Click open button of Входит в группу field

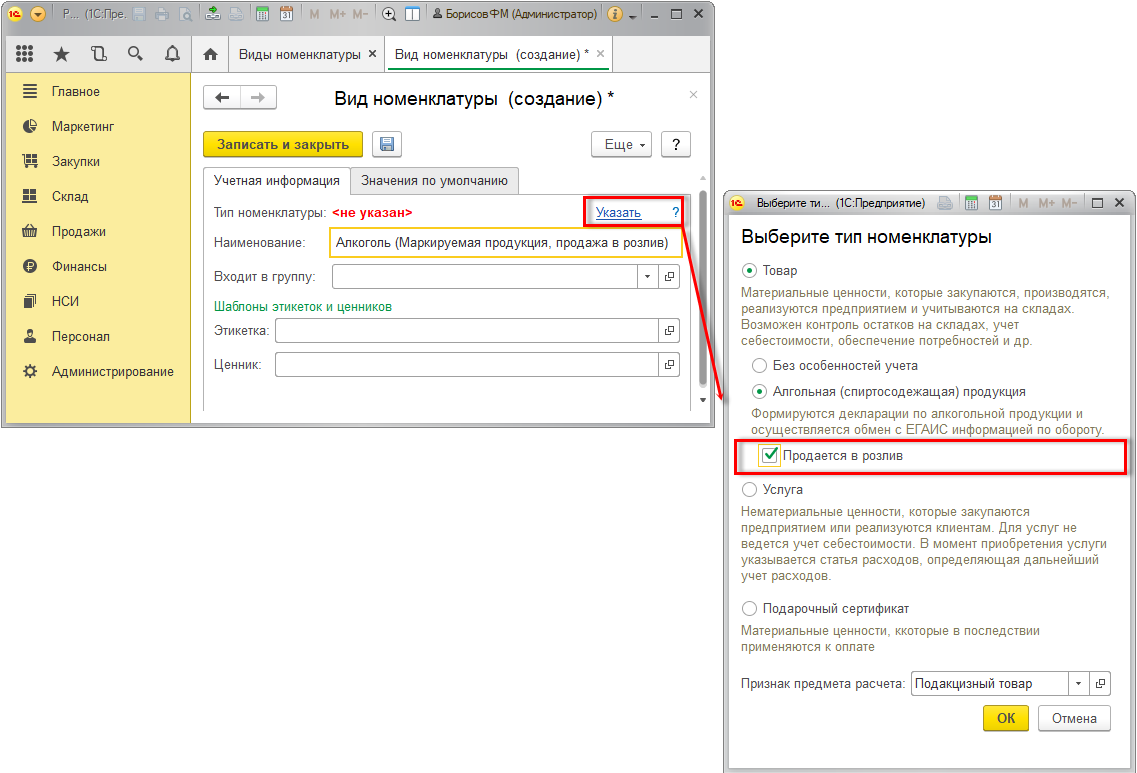click(x=669, y=276)
